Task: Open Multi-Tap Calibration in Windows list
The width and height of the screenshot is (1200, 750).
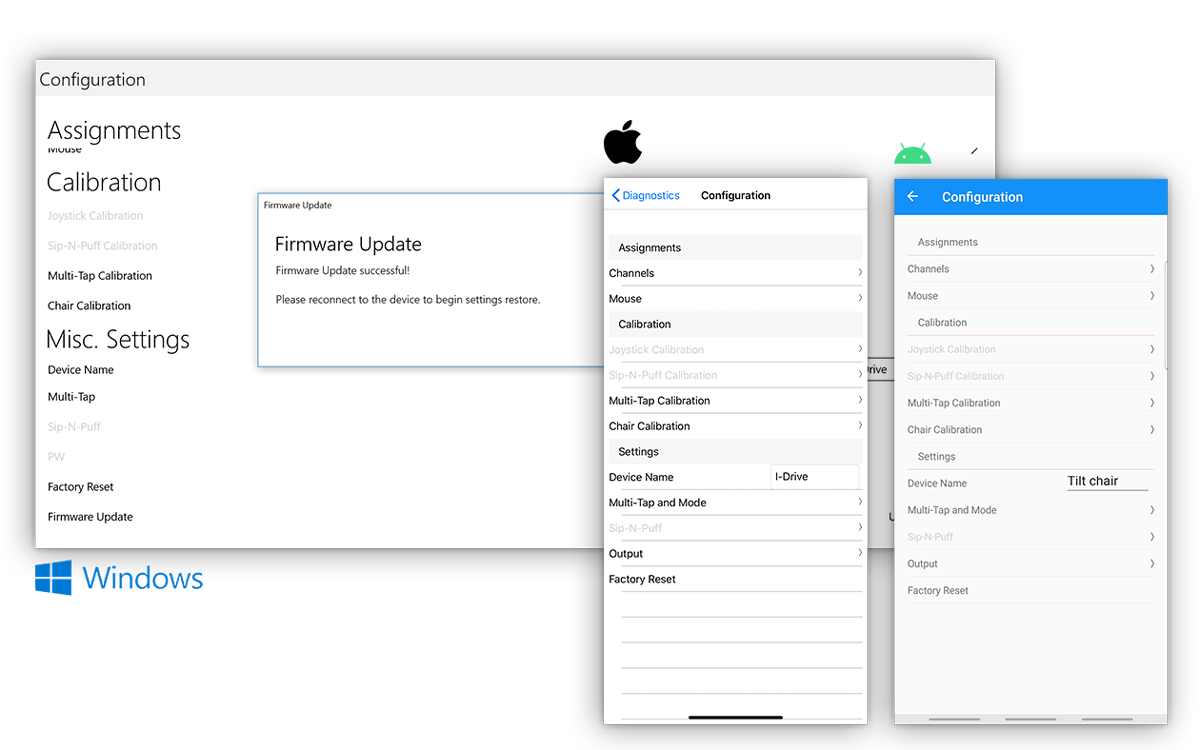Action: click(x=100, y=276)
